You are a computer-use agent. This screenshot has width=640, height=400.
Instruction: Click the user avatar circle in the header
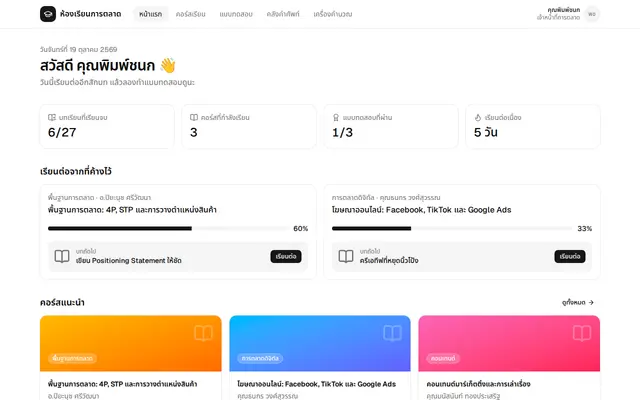pyautogui.click(x=592, y=14)
